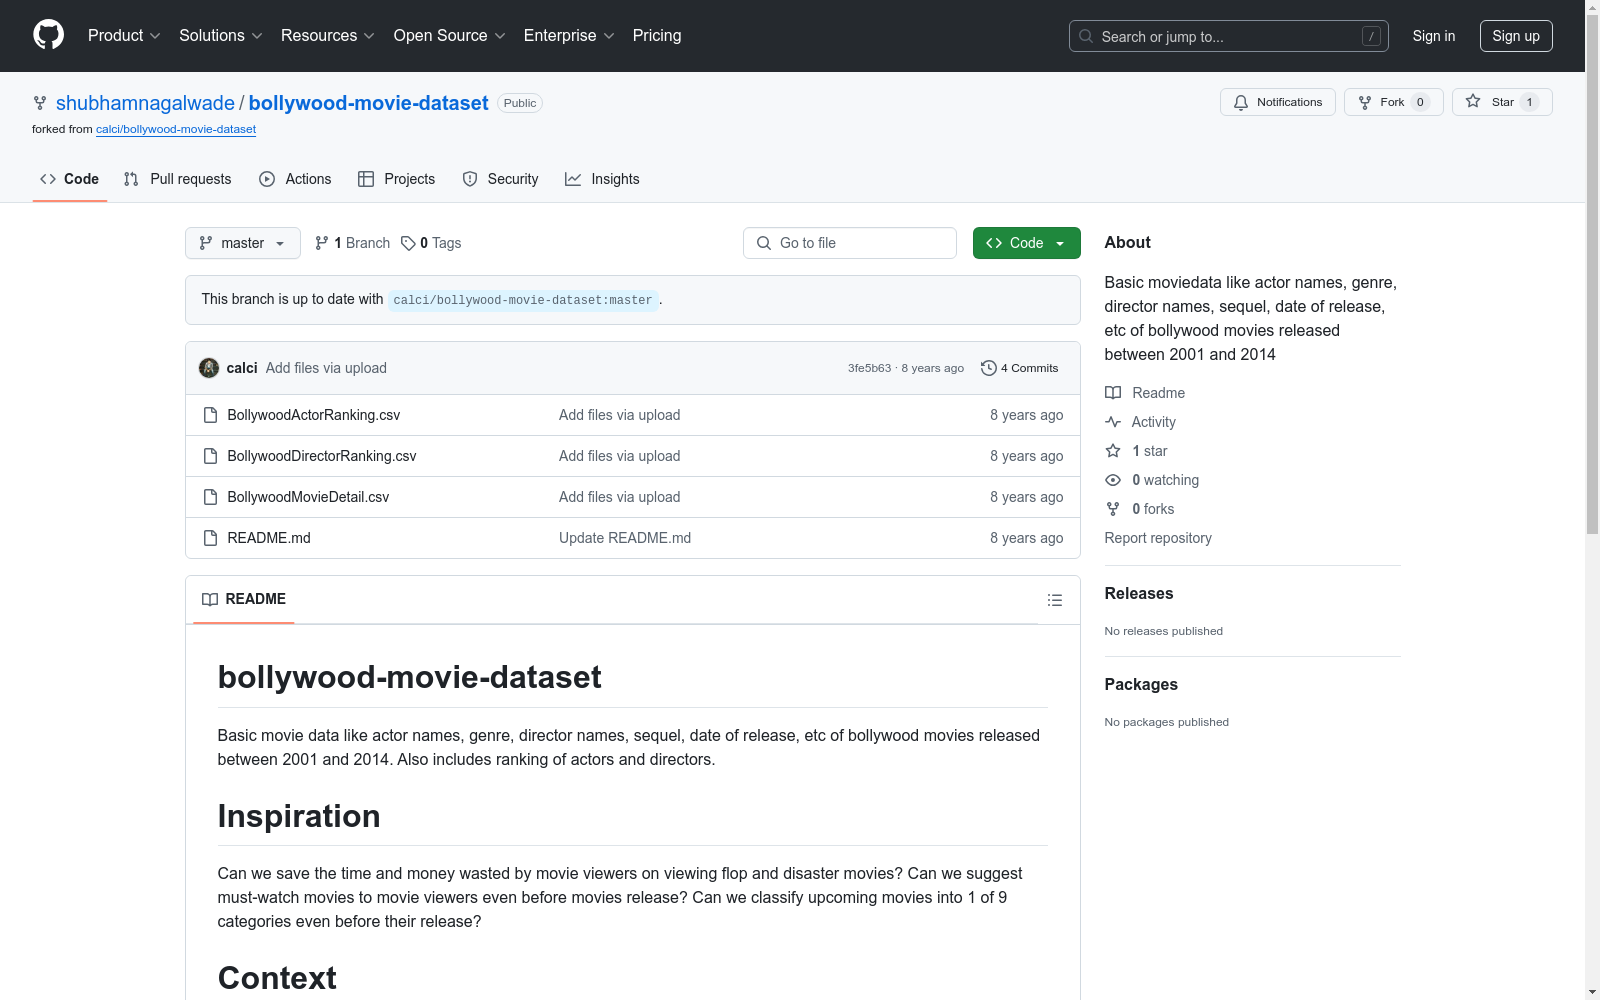The image size is (1600, 1000).
Task: Expand the Solutions dropdown
Action: point(220,35)
